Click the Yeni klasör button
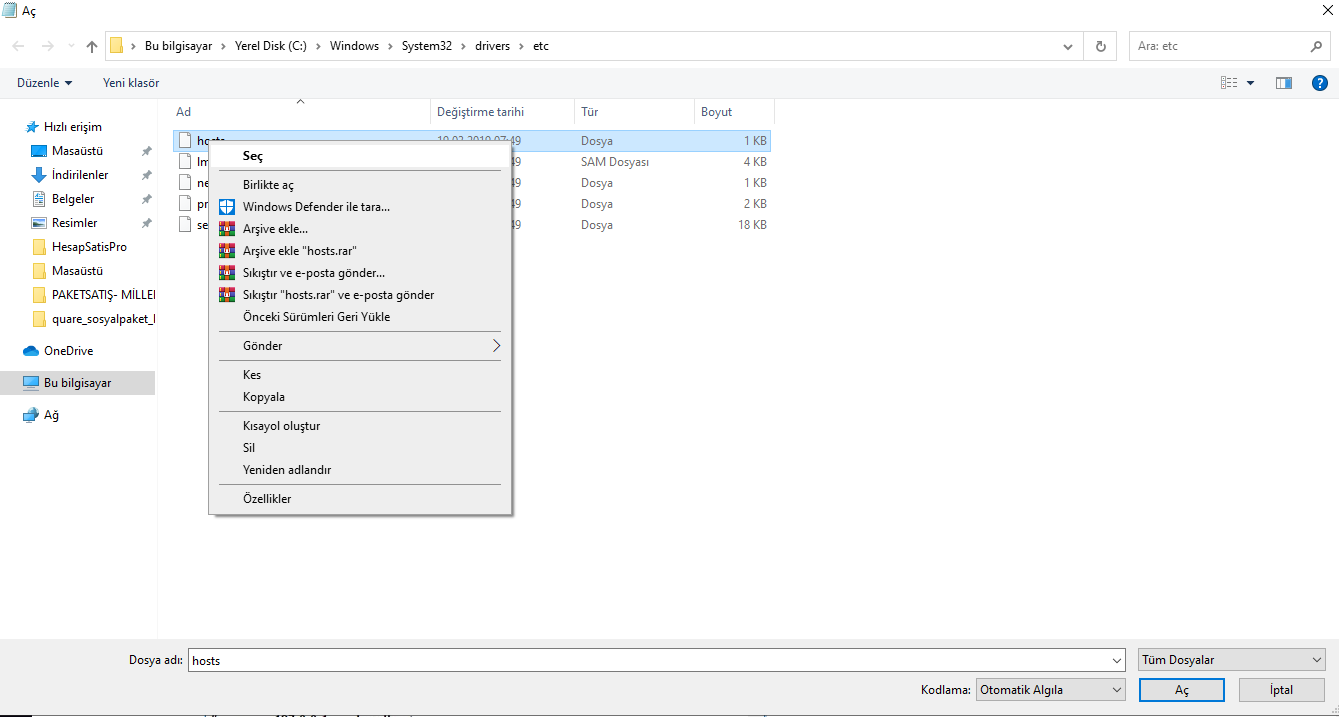 pos(131,83)
